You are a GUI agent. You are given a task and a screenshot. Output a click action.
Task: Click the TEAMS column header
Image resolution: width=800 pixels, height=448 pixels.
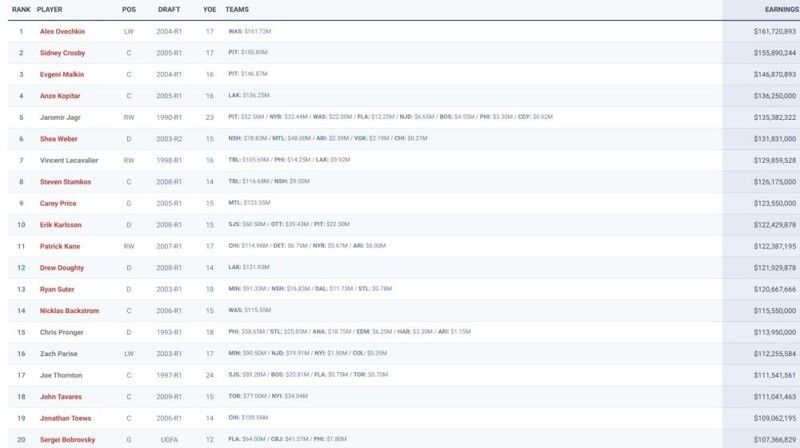point(238,9)
